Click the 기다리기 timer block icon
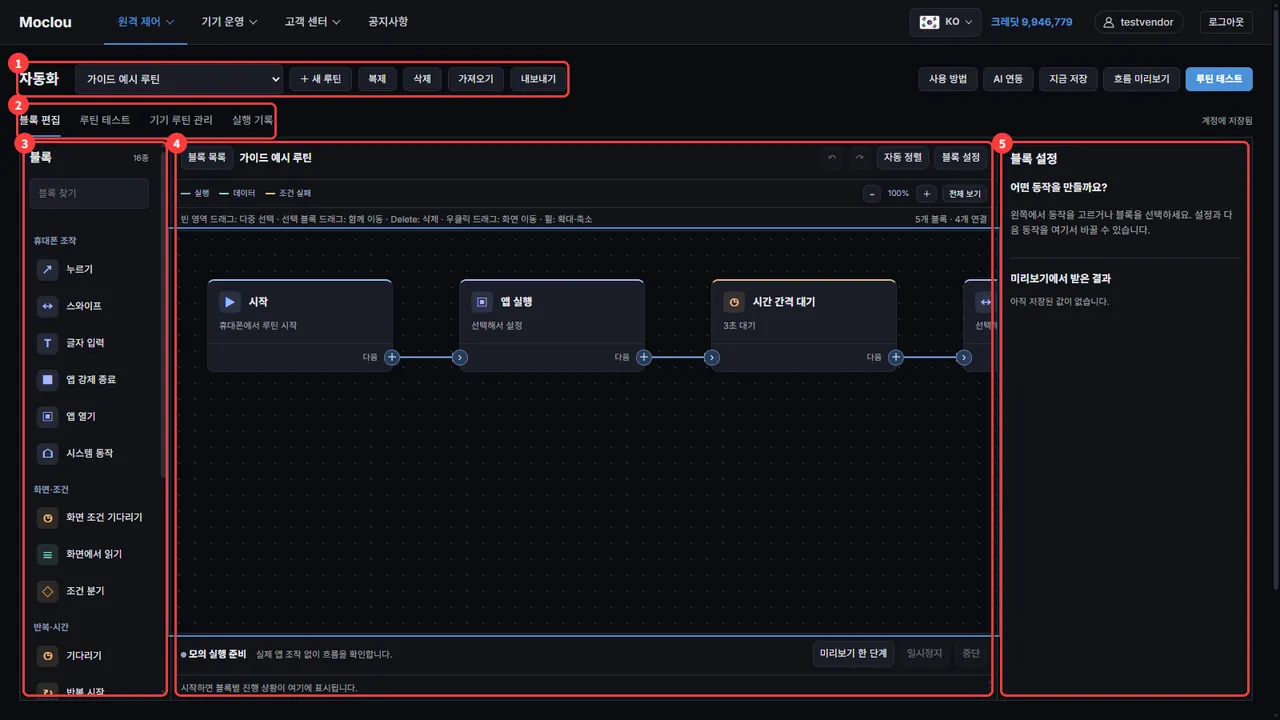 pos(47,656)
